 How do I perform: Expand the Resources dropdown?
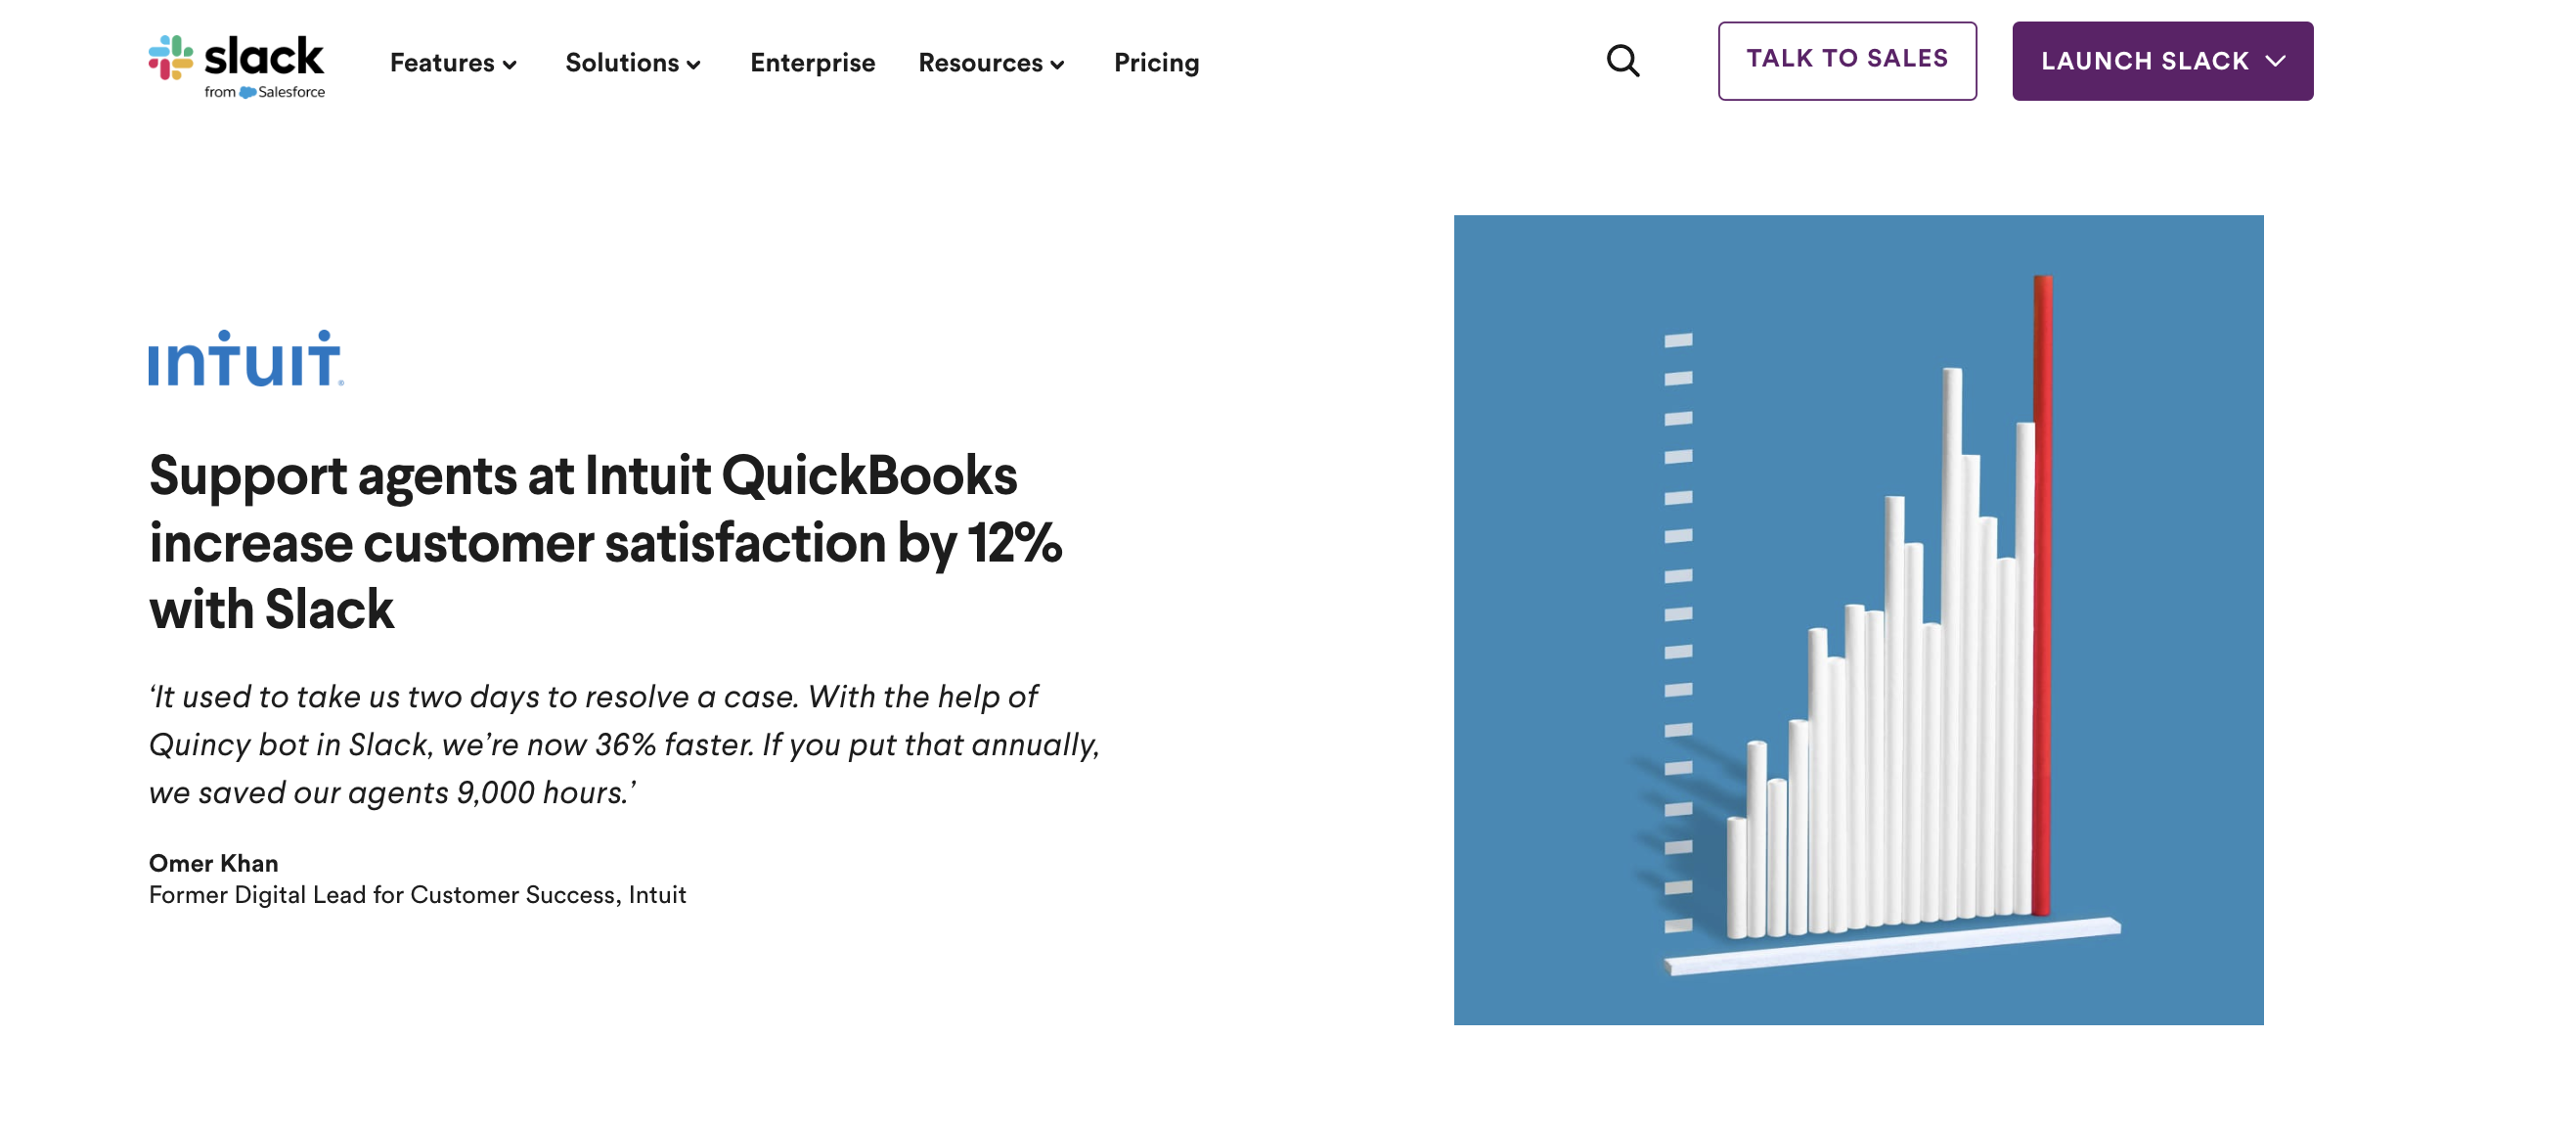[x=1059, y=64]
